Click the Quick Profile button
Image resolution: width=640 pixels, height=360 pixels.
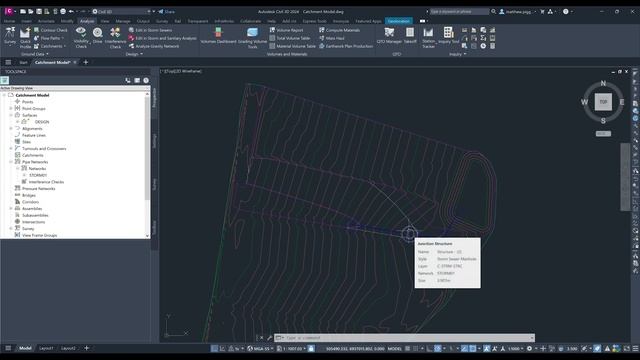pos(25,38)
